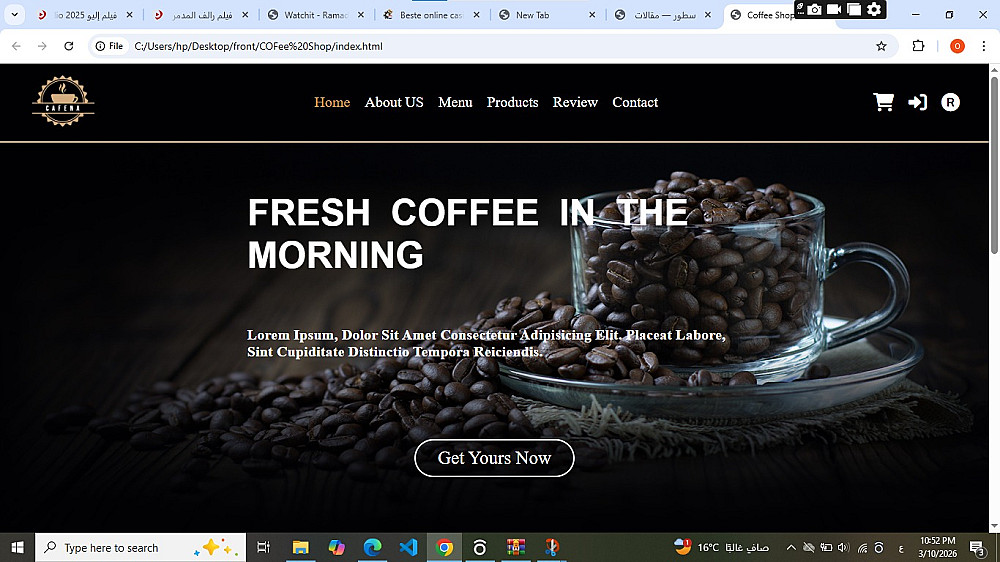Open the recorder settings gear icon
The image size is (1000, 562).
[874, 9]
